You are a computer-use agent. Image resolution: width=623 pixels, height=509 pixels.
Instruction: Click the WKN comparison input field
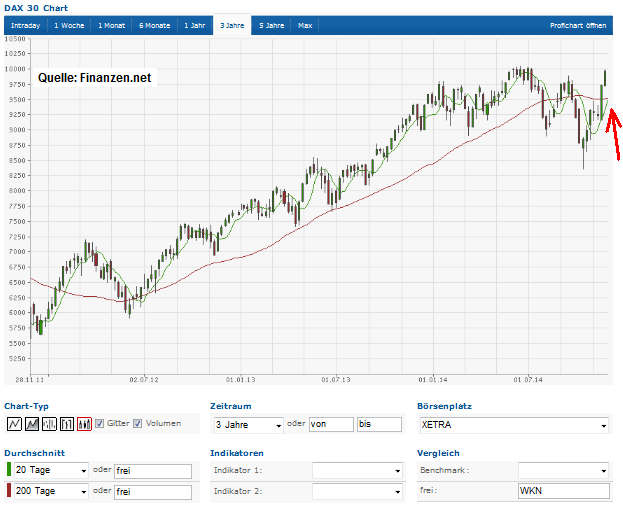click(563, 491)
